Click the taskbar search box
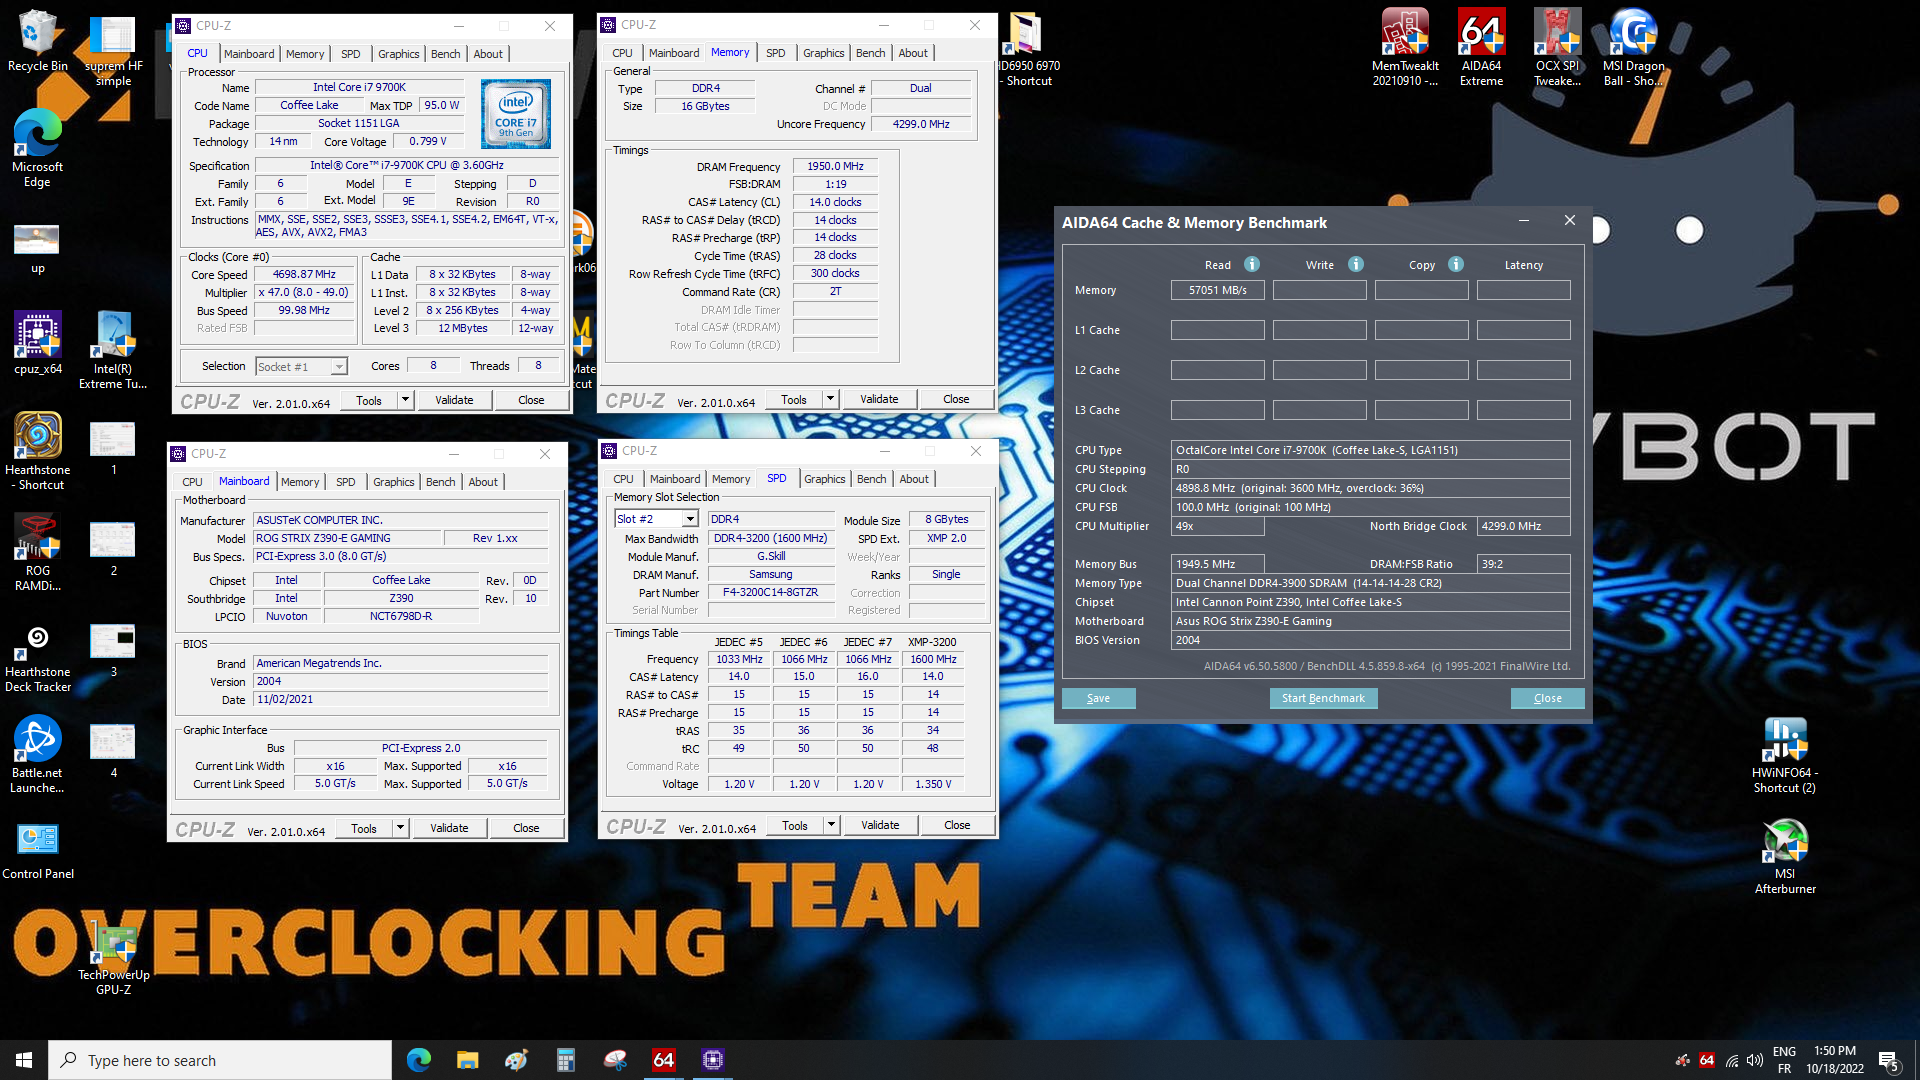1920x1080 pixels. click(220, 1060)
